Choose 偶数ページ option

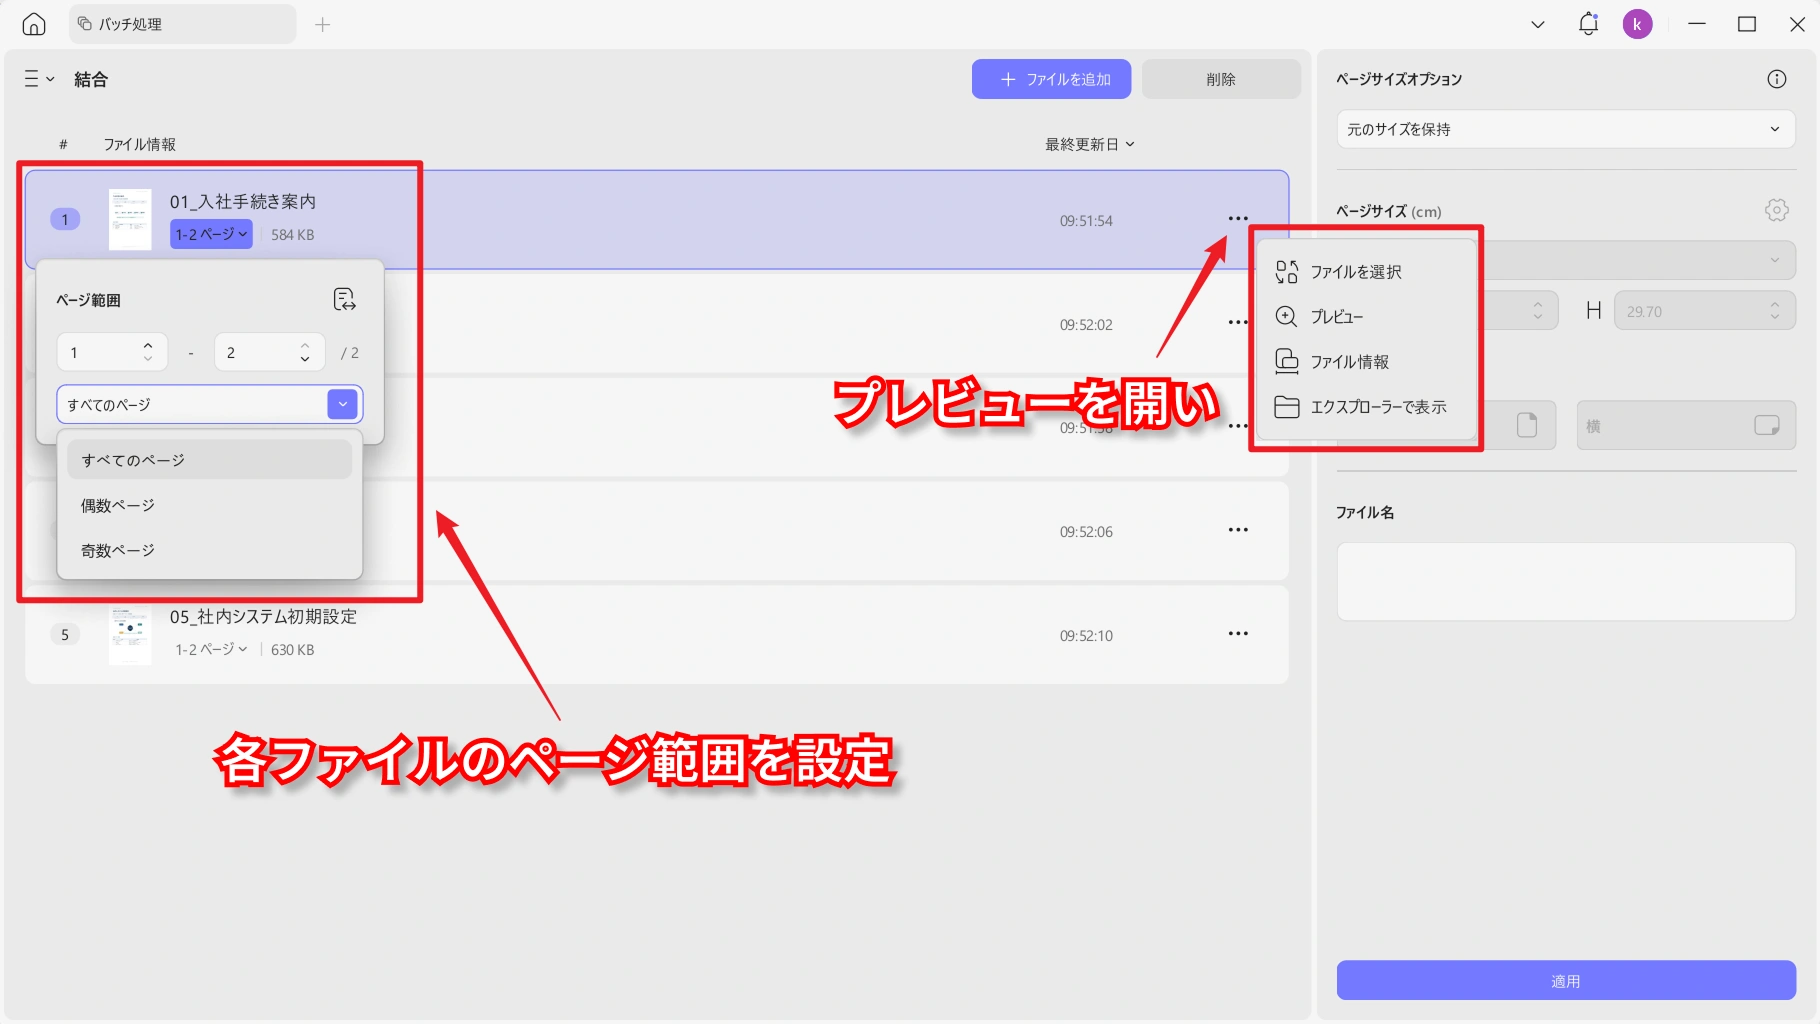point(209,505)
